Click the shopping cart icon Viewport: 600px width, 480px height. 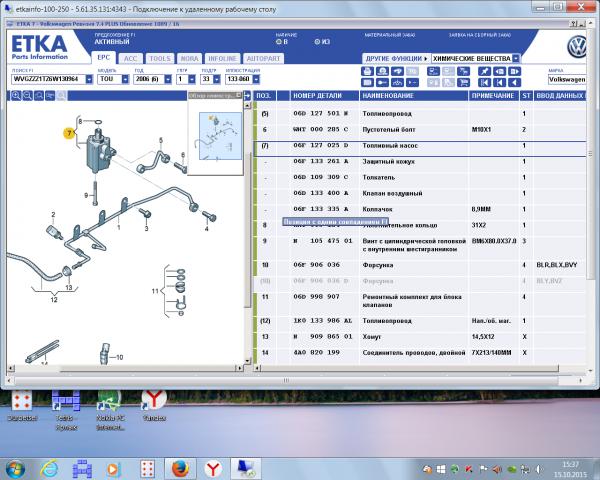click(x=463, y=82)
